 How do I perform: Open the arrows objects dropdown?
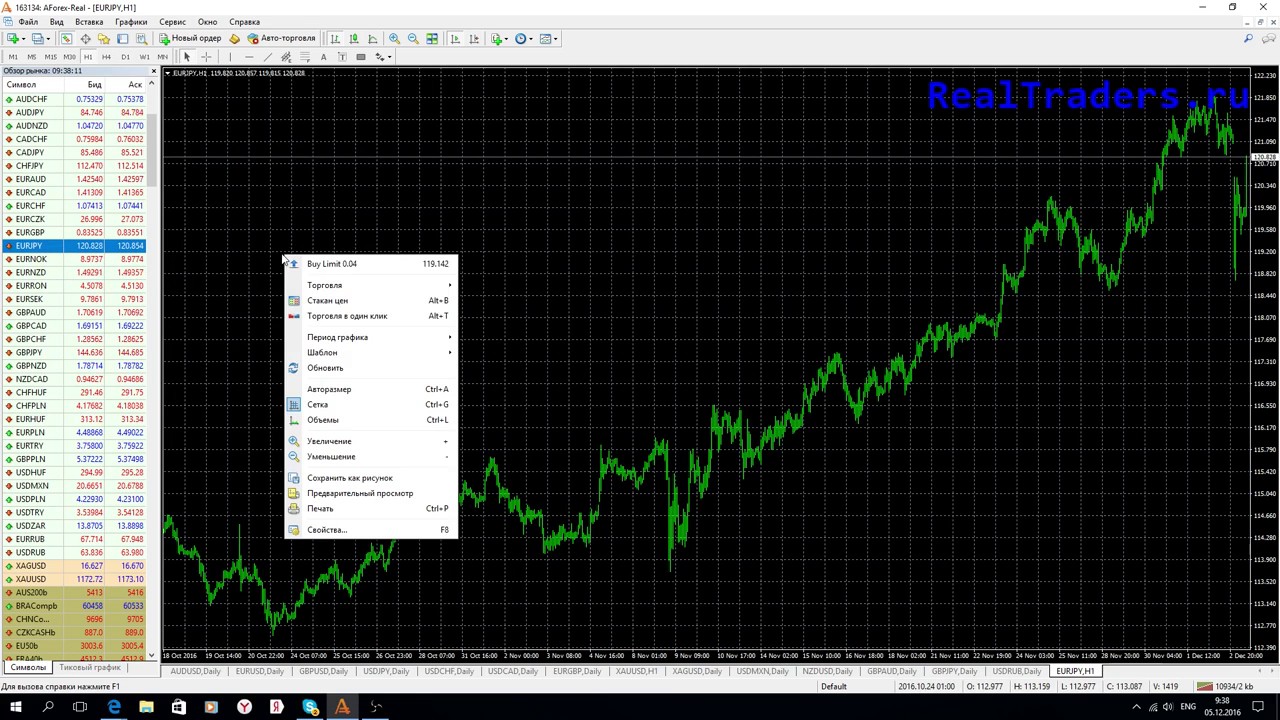tap(390, 57)
